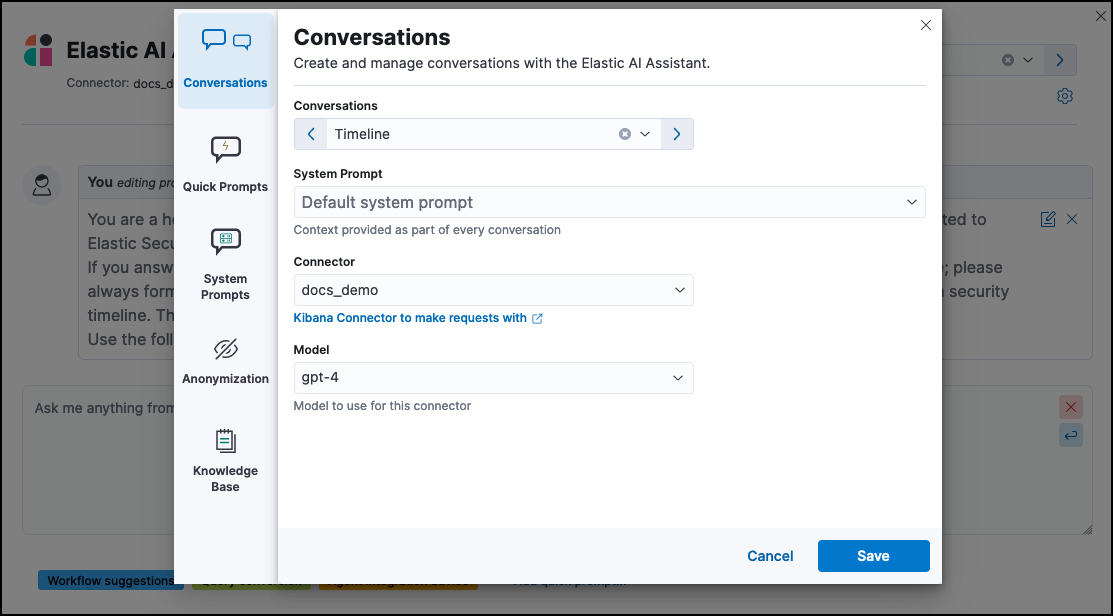Click the settings gear icon
This screenshot has width=1113, height=616.
click(1064, 95)
